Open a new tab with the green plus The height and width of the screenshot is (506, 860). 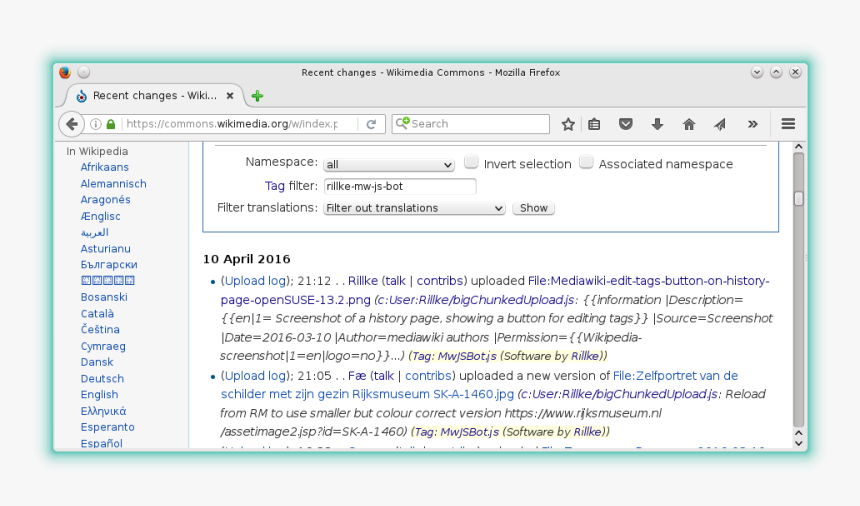point(257,96)
